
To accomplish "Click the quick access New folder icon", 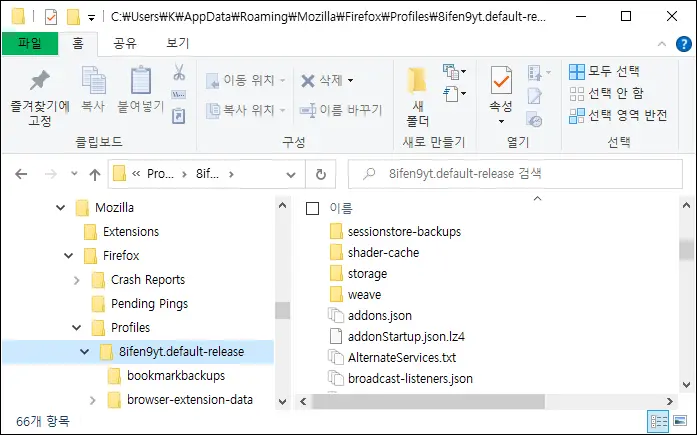I will pyautogui.click(x=73, y=17).
